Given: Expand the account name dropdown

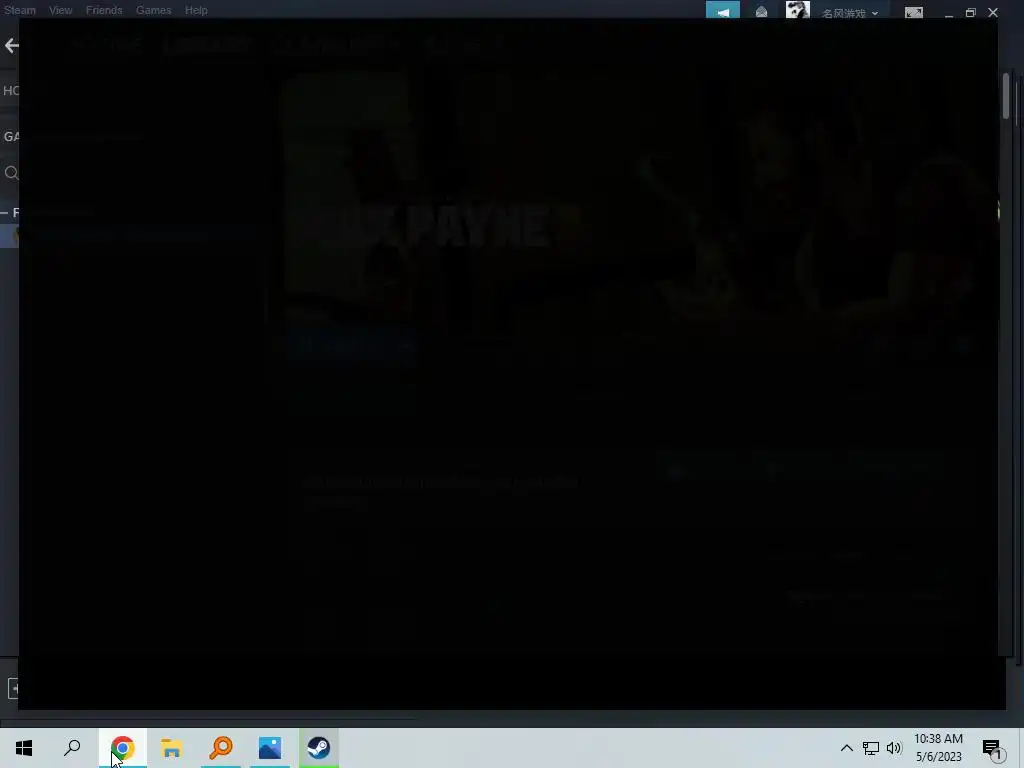Looking at the screenshot, I should pyautogui.click(x=850, y=12).
